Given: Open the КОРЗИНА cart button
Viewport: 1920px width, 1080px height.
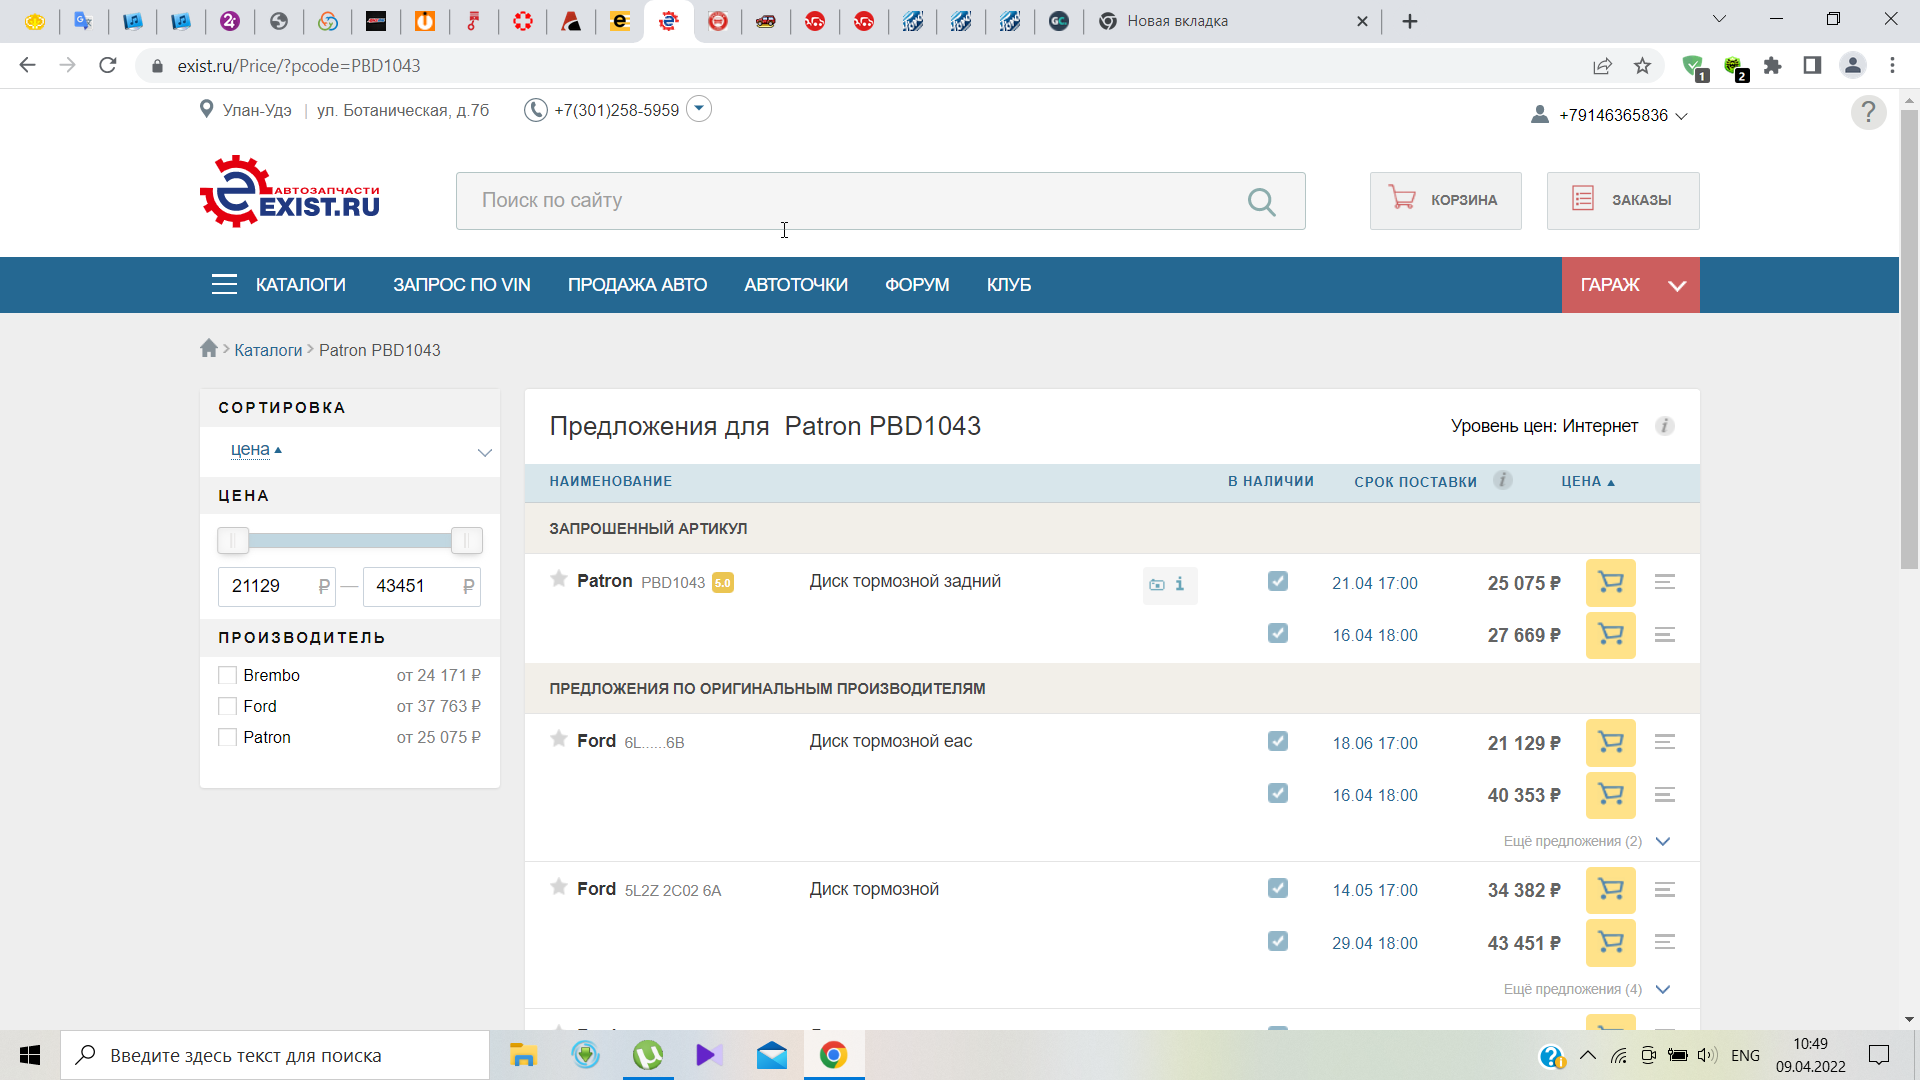Looking at the screenshot, I should pyautogui.click(x=1446, y=201).
